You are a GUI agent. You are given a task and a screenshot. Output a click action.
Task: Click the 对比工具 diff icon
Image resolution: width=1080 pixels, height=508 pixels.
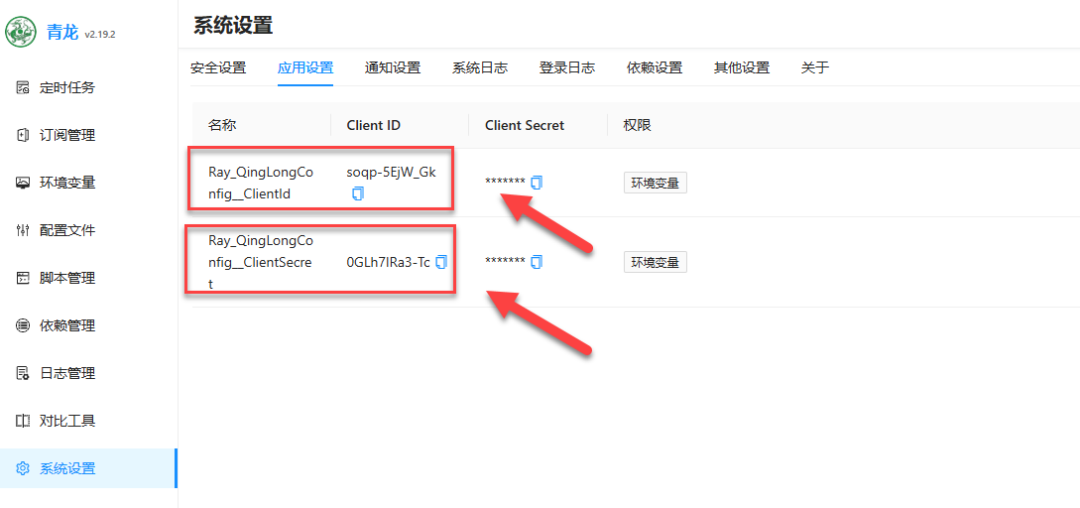click(x=23, y=421)
